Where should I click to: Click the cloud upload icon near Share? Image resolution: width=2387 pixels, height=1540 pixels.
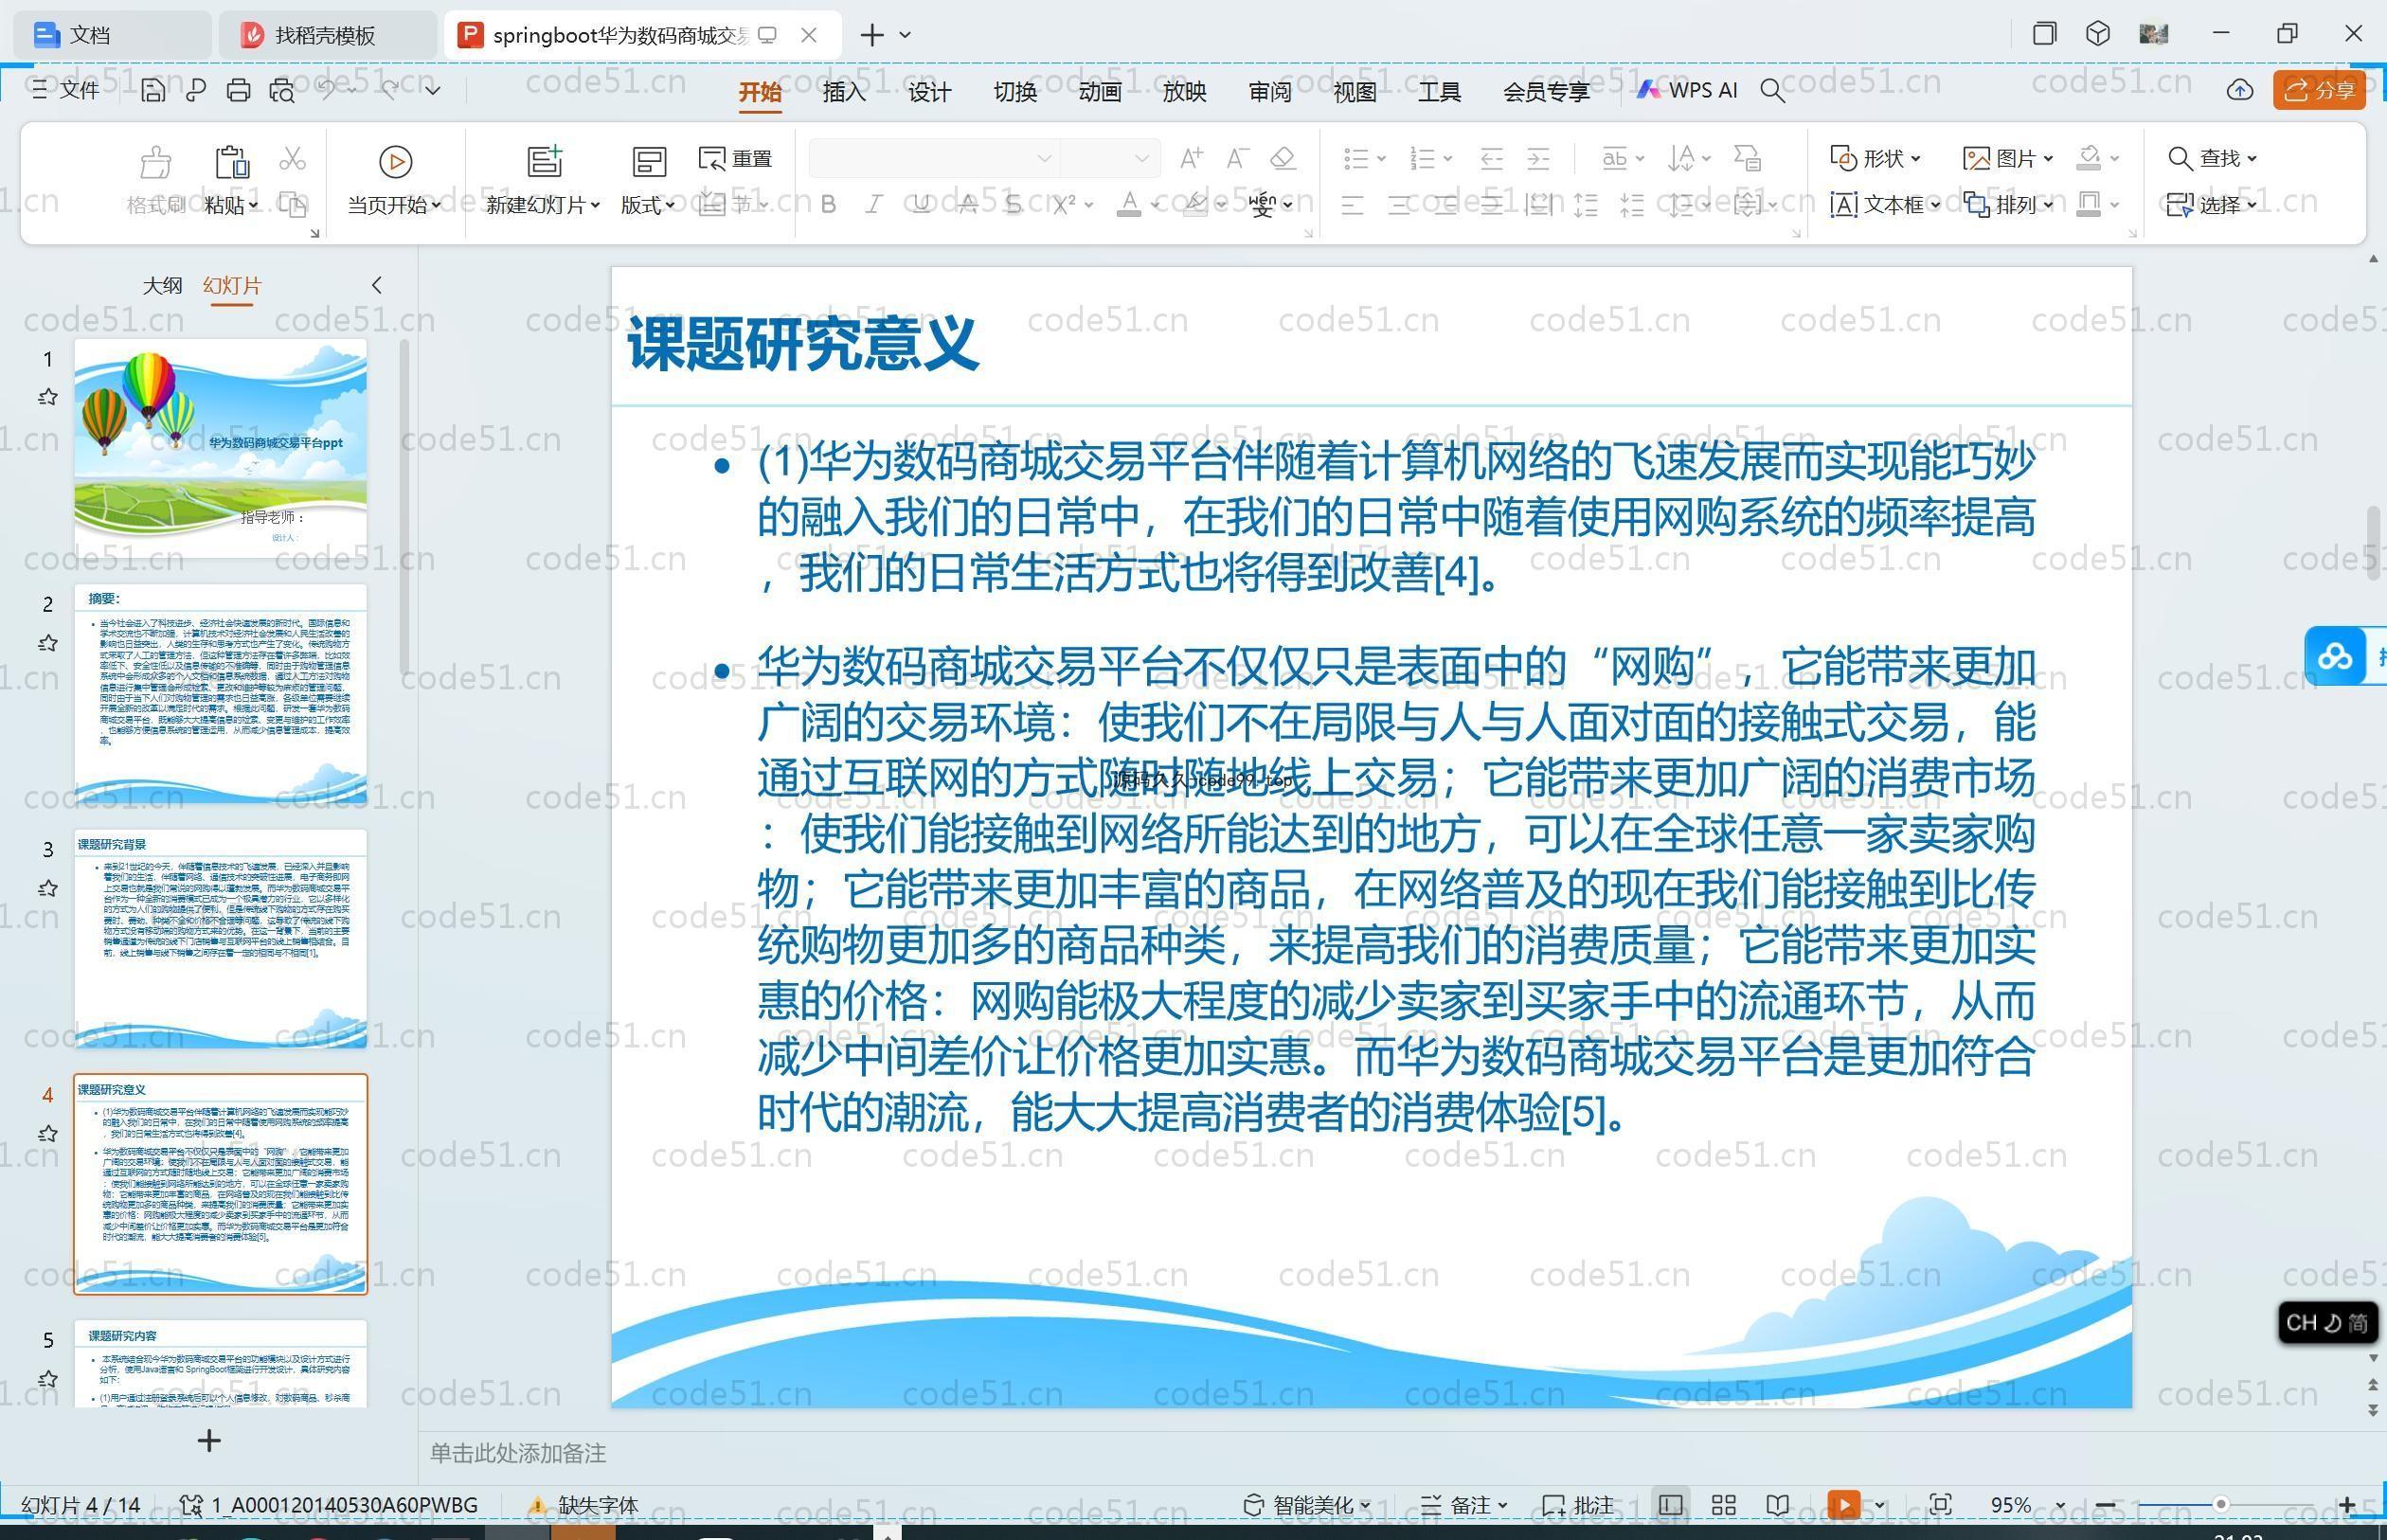click(2240, 91)
